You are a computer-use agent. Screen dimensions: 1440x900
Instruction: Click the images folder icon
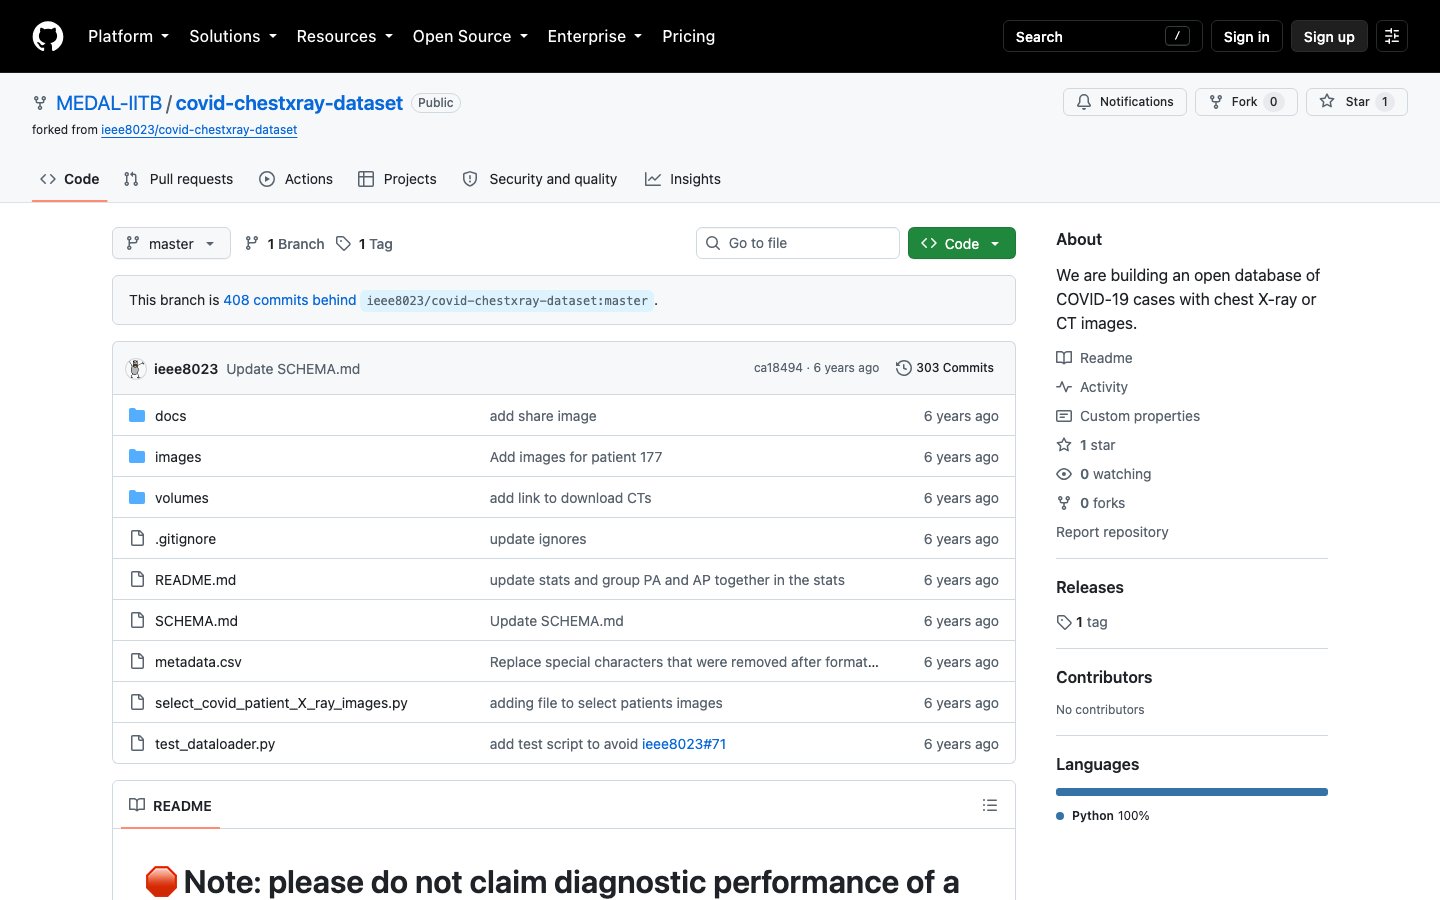pyautogui.click(x=137, y=456)
